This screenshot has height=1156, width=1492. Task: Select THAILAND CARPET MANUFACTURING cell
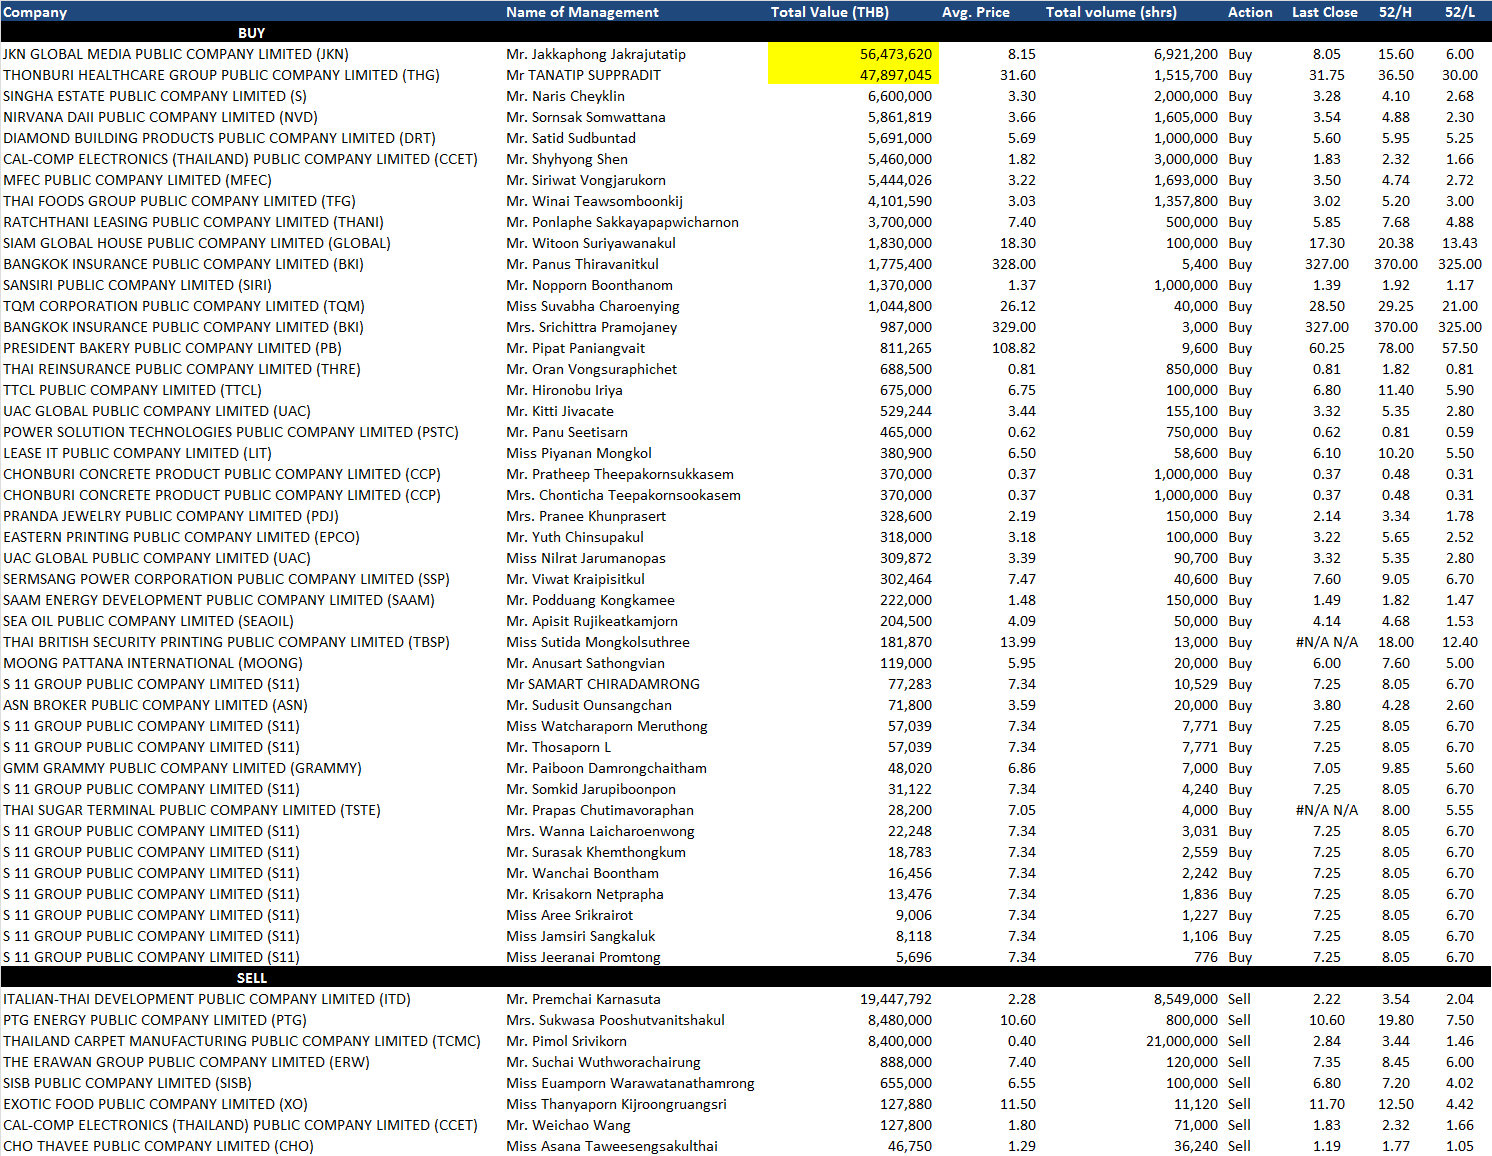click(x=242, y=1041)
